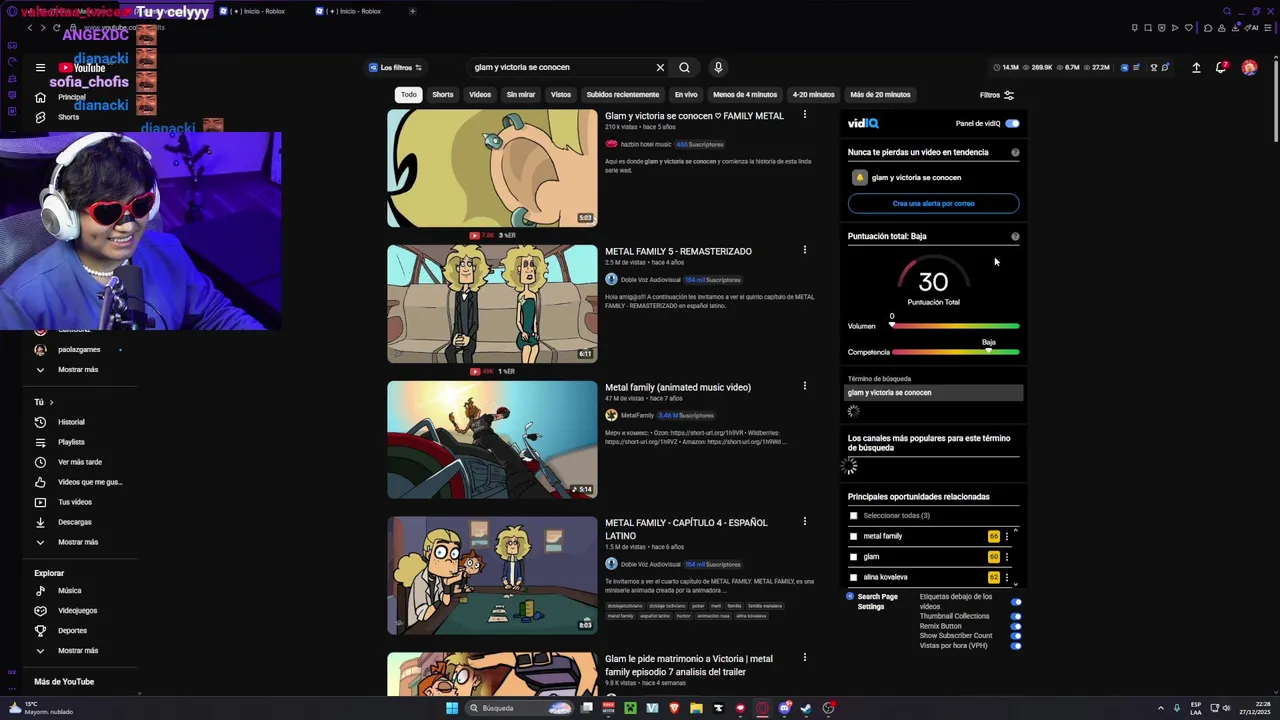Check the glam keyword checkbox
The width and height of the screenshot is (1280, 720).
[x=853, y=557]
